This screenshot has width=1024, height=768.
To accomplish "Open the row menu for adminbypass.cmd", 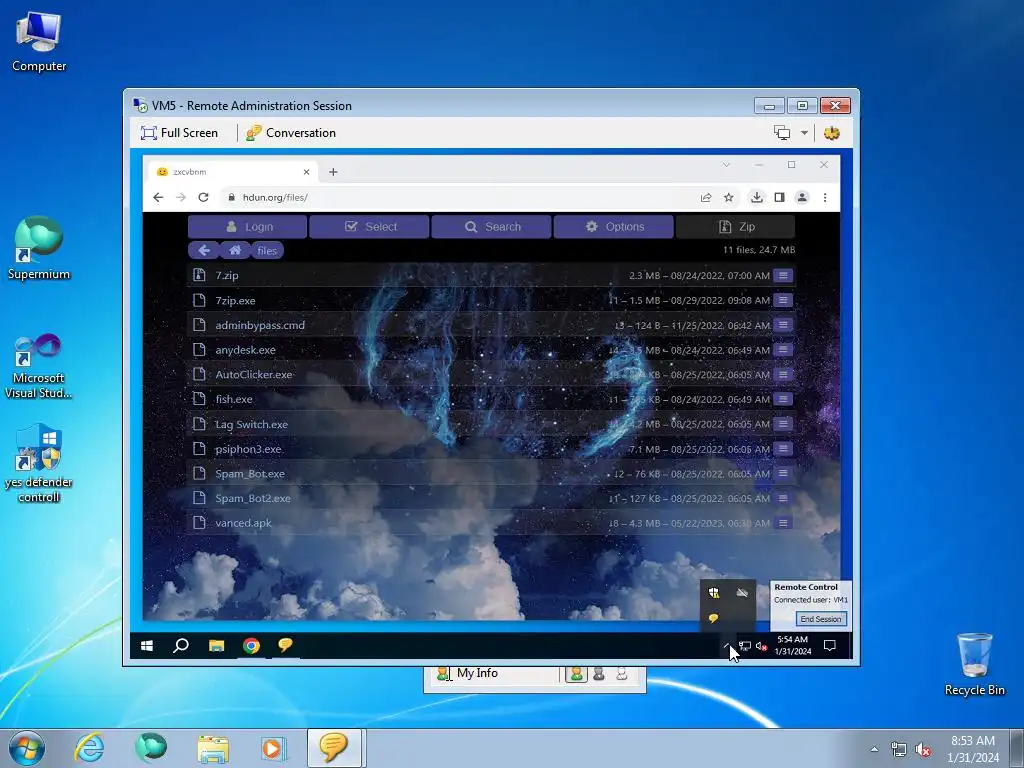I will pos(783,325).
